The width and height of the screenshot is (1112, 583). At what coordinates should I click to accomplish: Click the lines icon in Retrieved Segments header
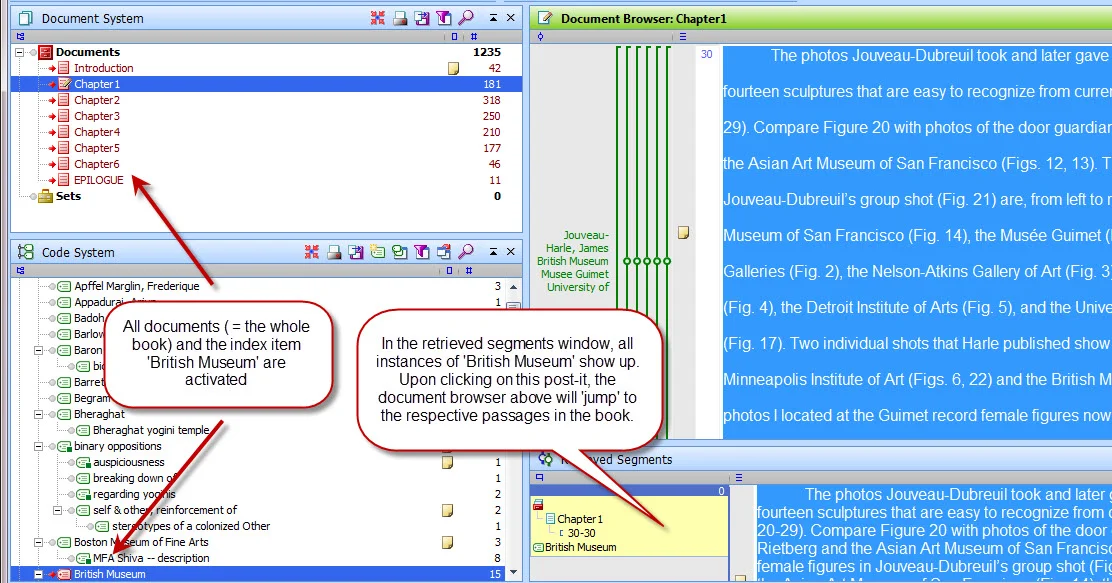point(739,477)
